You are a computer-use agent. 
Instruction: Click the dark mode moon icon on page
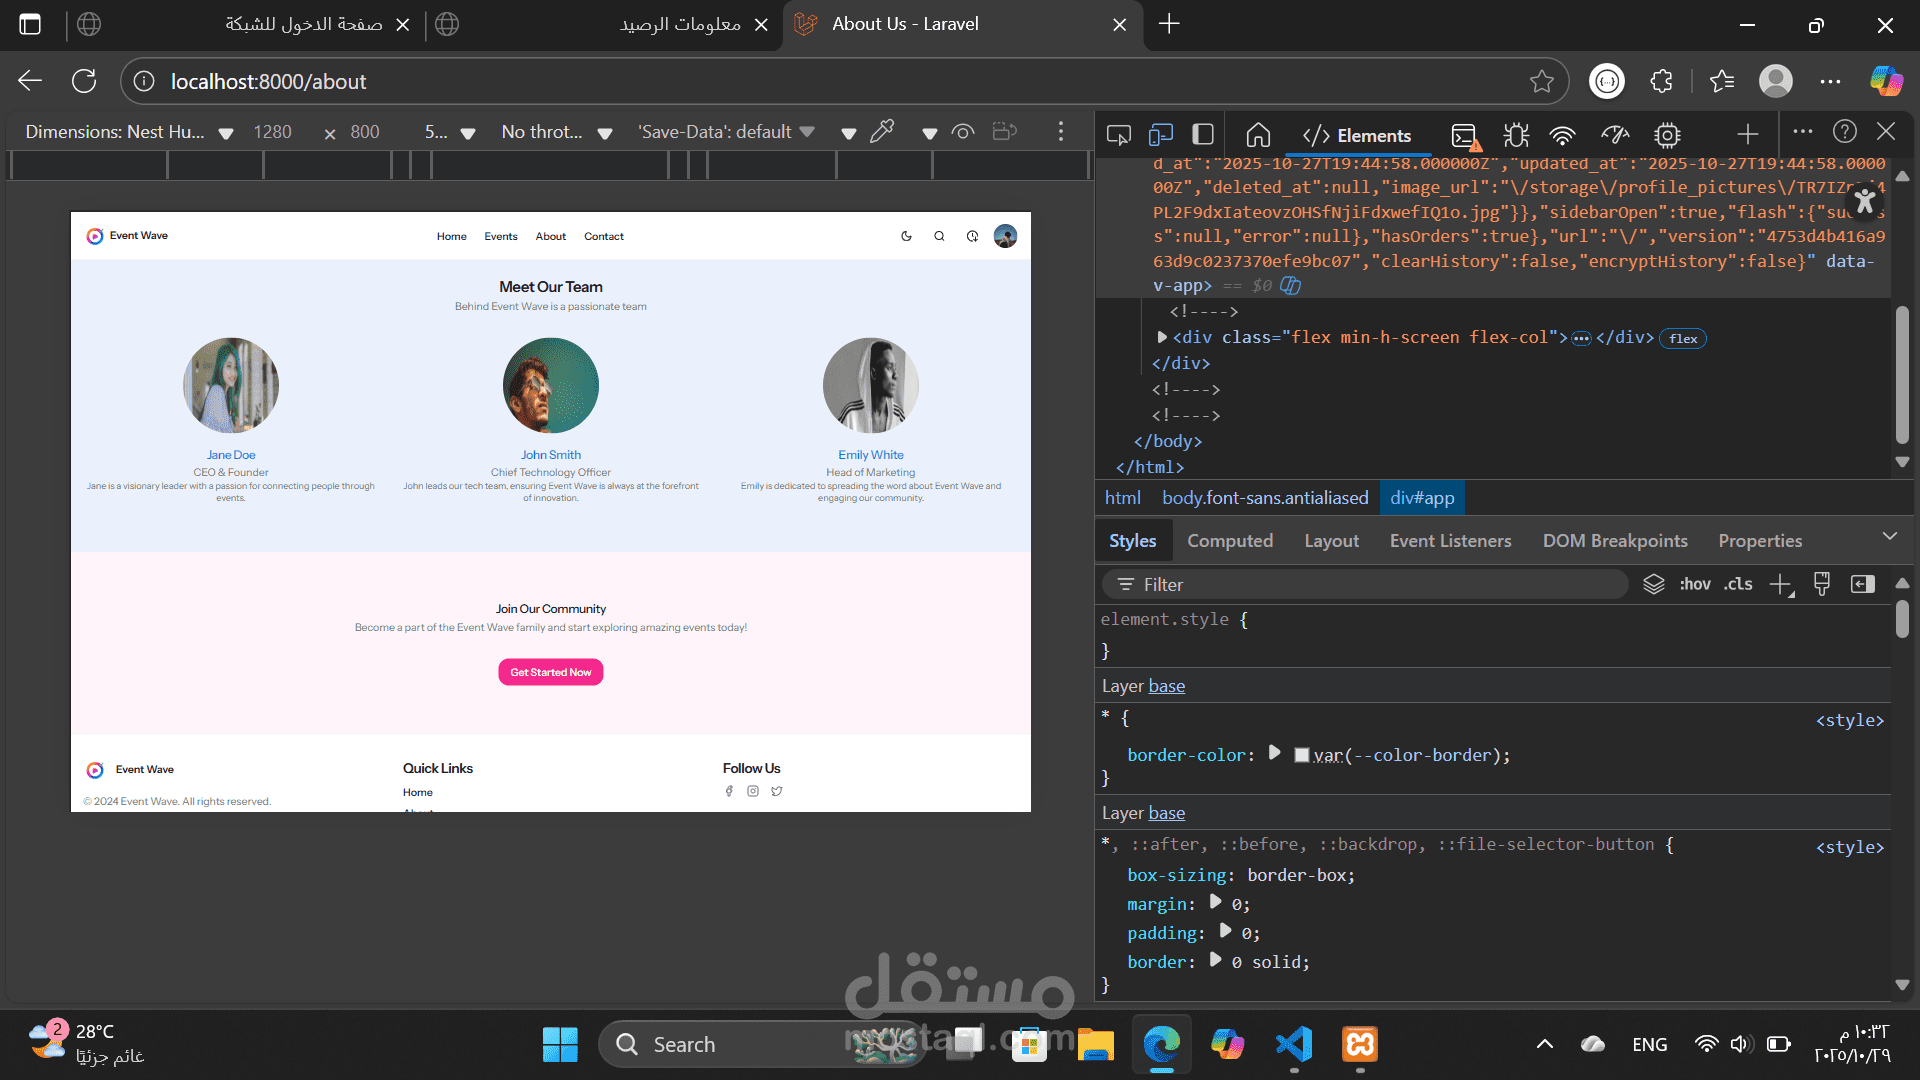coord(906,237)
